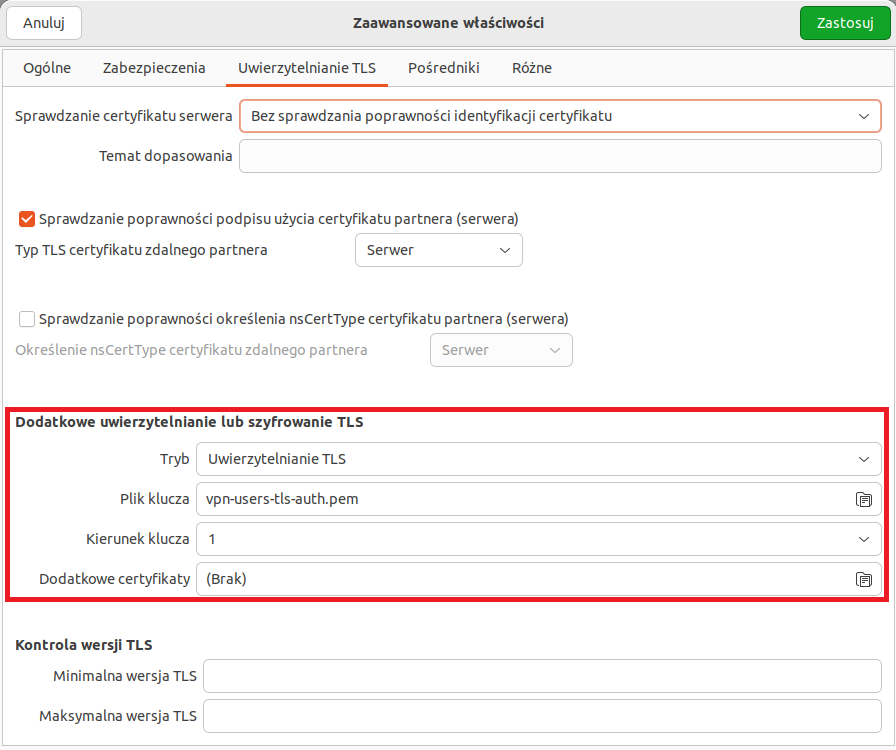Switch to the Ogólne tab
This screenshot has height=750, width=896.
pos(47,68)
